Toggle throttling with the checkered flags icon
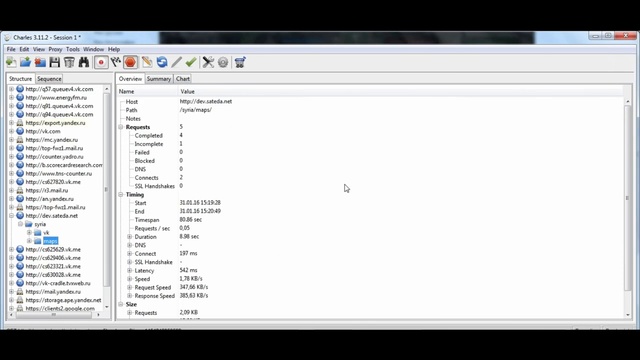640x360 pixels. coord(116,62)
